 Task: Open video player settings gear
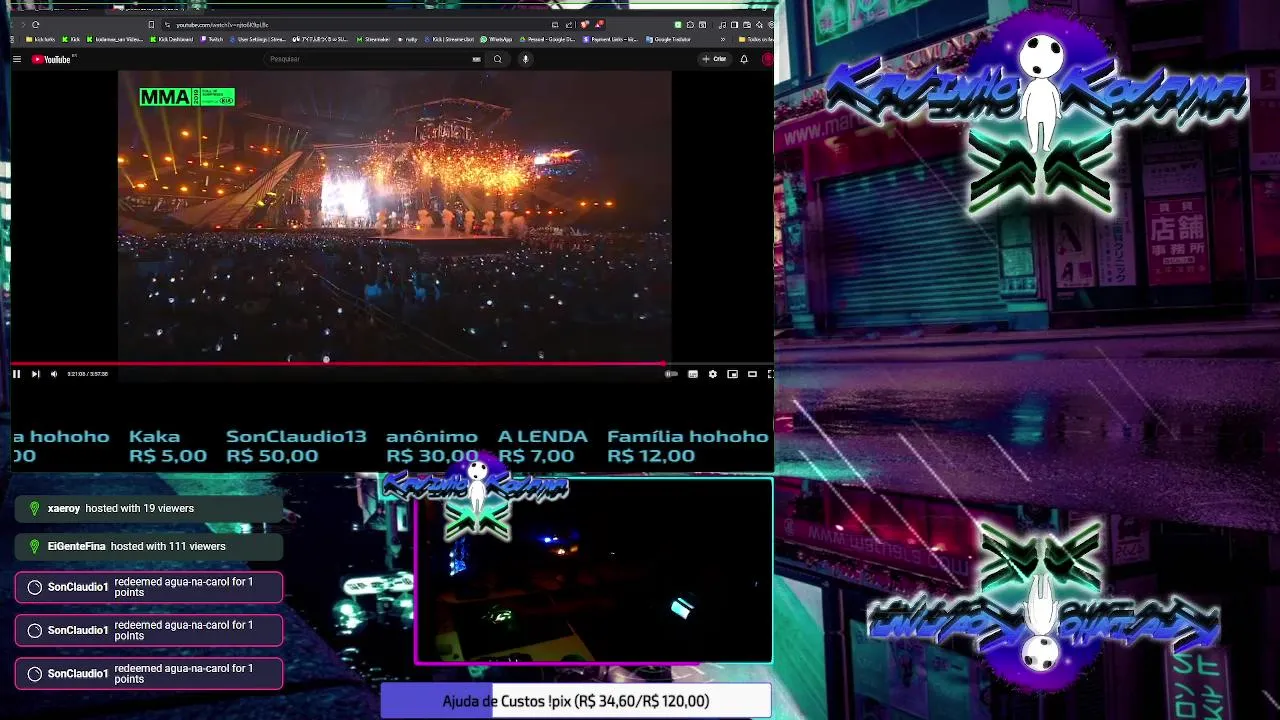coord(713,374)
